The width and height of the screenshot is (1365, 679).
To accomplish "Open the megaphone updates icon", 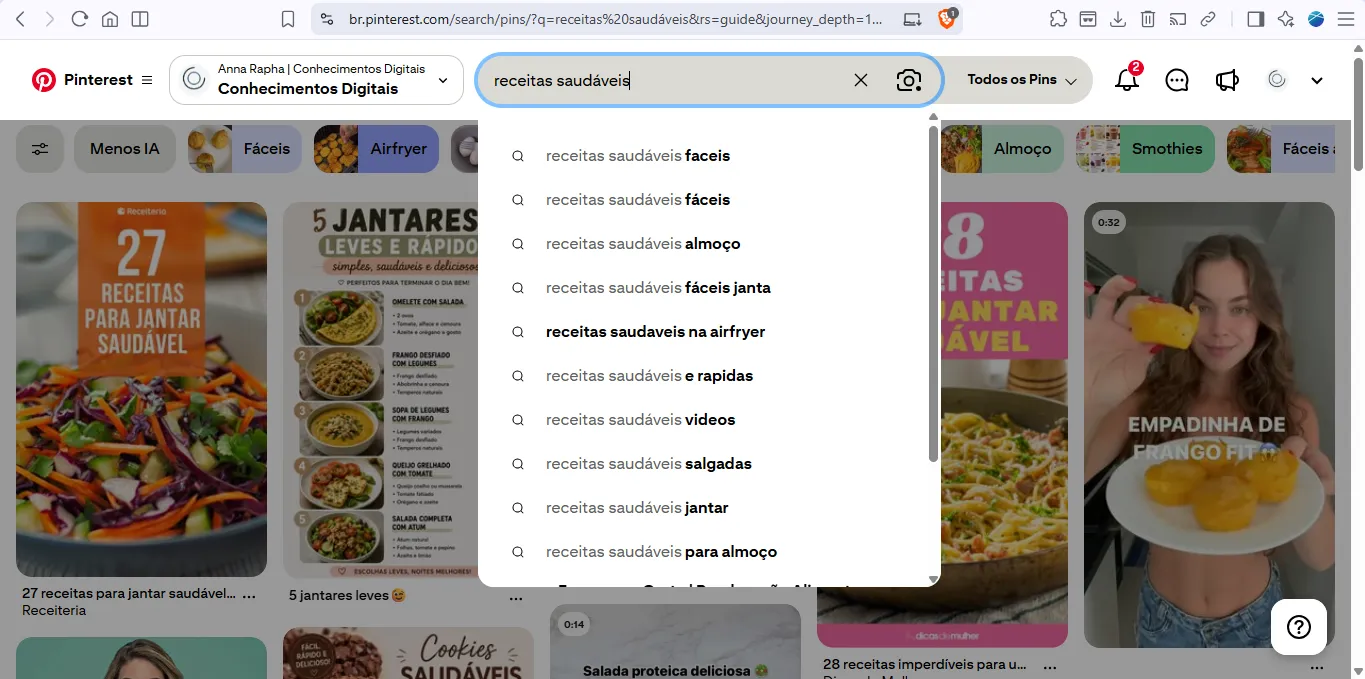I will point(1227,80).
